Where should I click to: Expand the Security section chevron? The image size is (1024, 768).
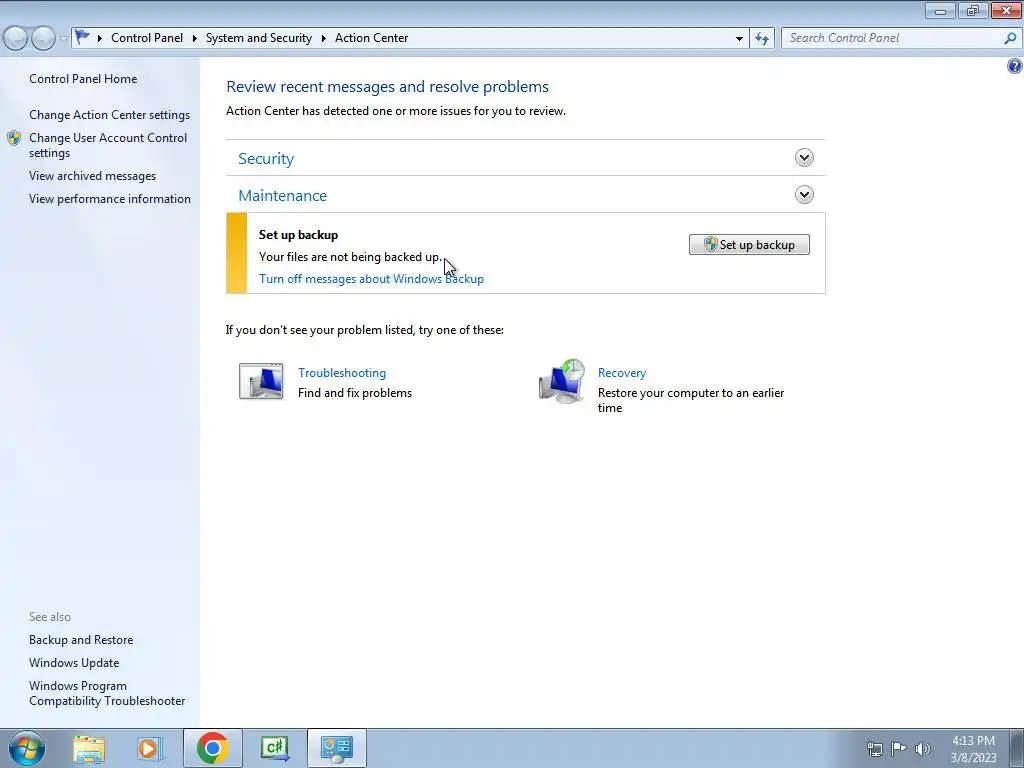pos(804,157)
